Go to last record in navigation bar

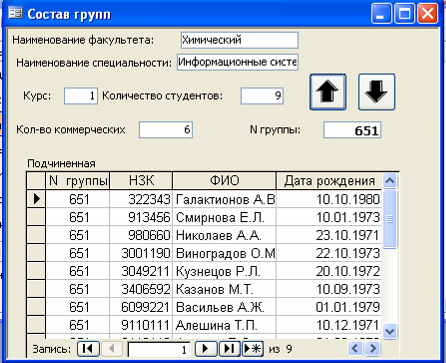[x=229, y=349]
